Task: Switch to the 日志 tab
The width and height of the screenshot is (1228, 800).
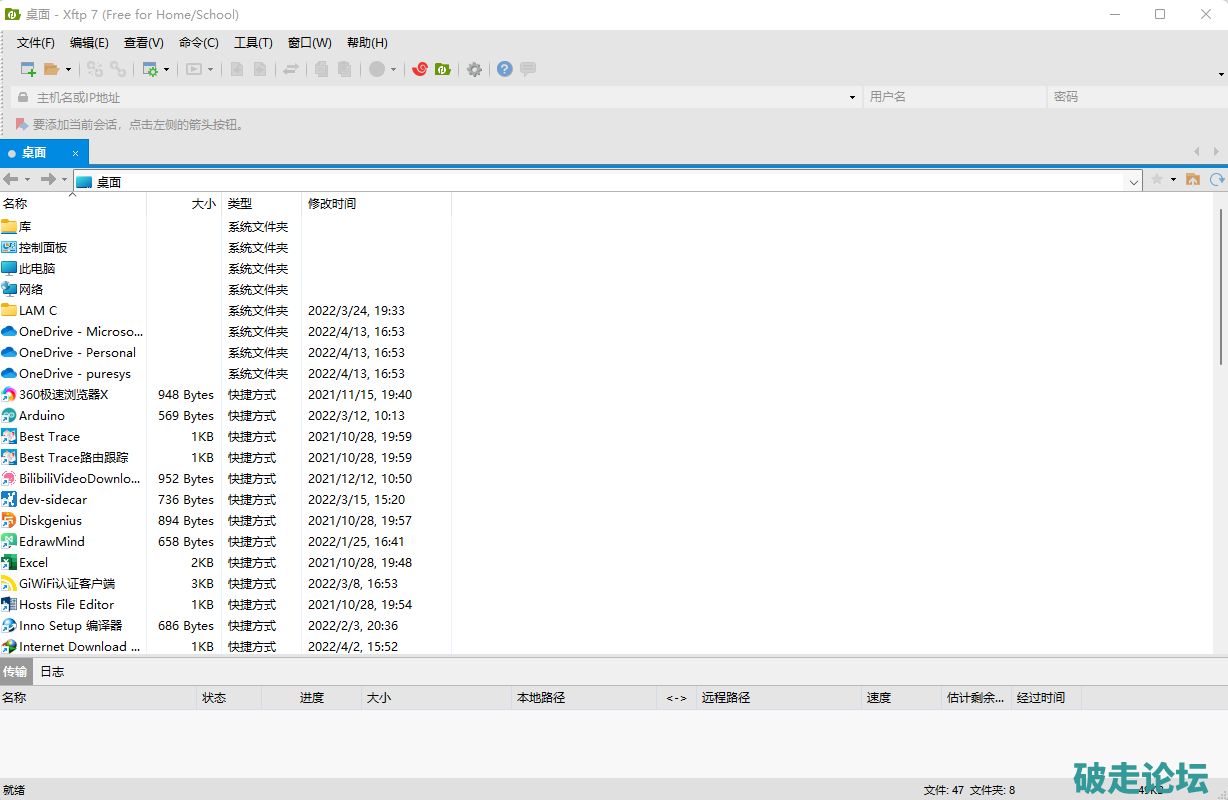Action: (52, 672)
